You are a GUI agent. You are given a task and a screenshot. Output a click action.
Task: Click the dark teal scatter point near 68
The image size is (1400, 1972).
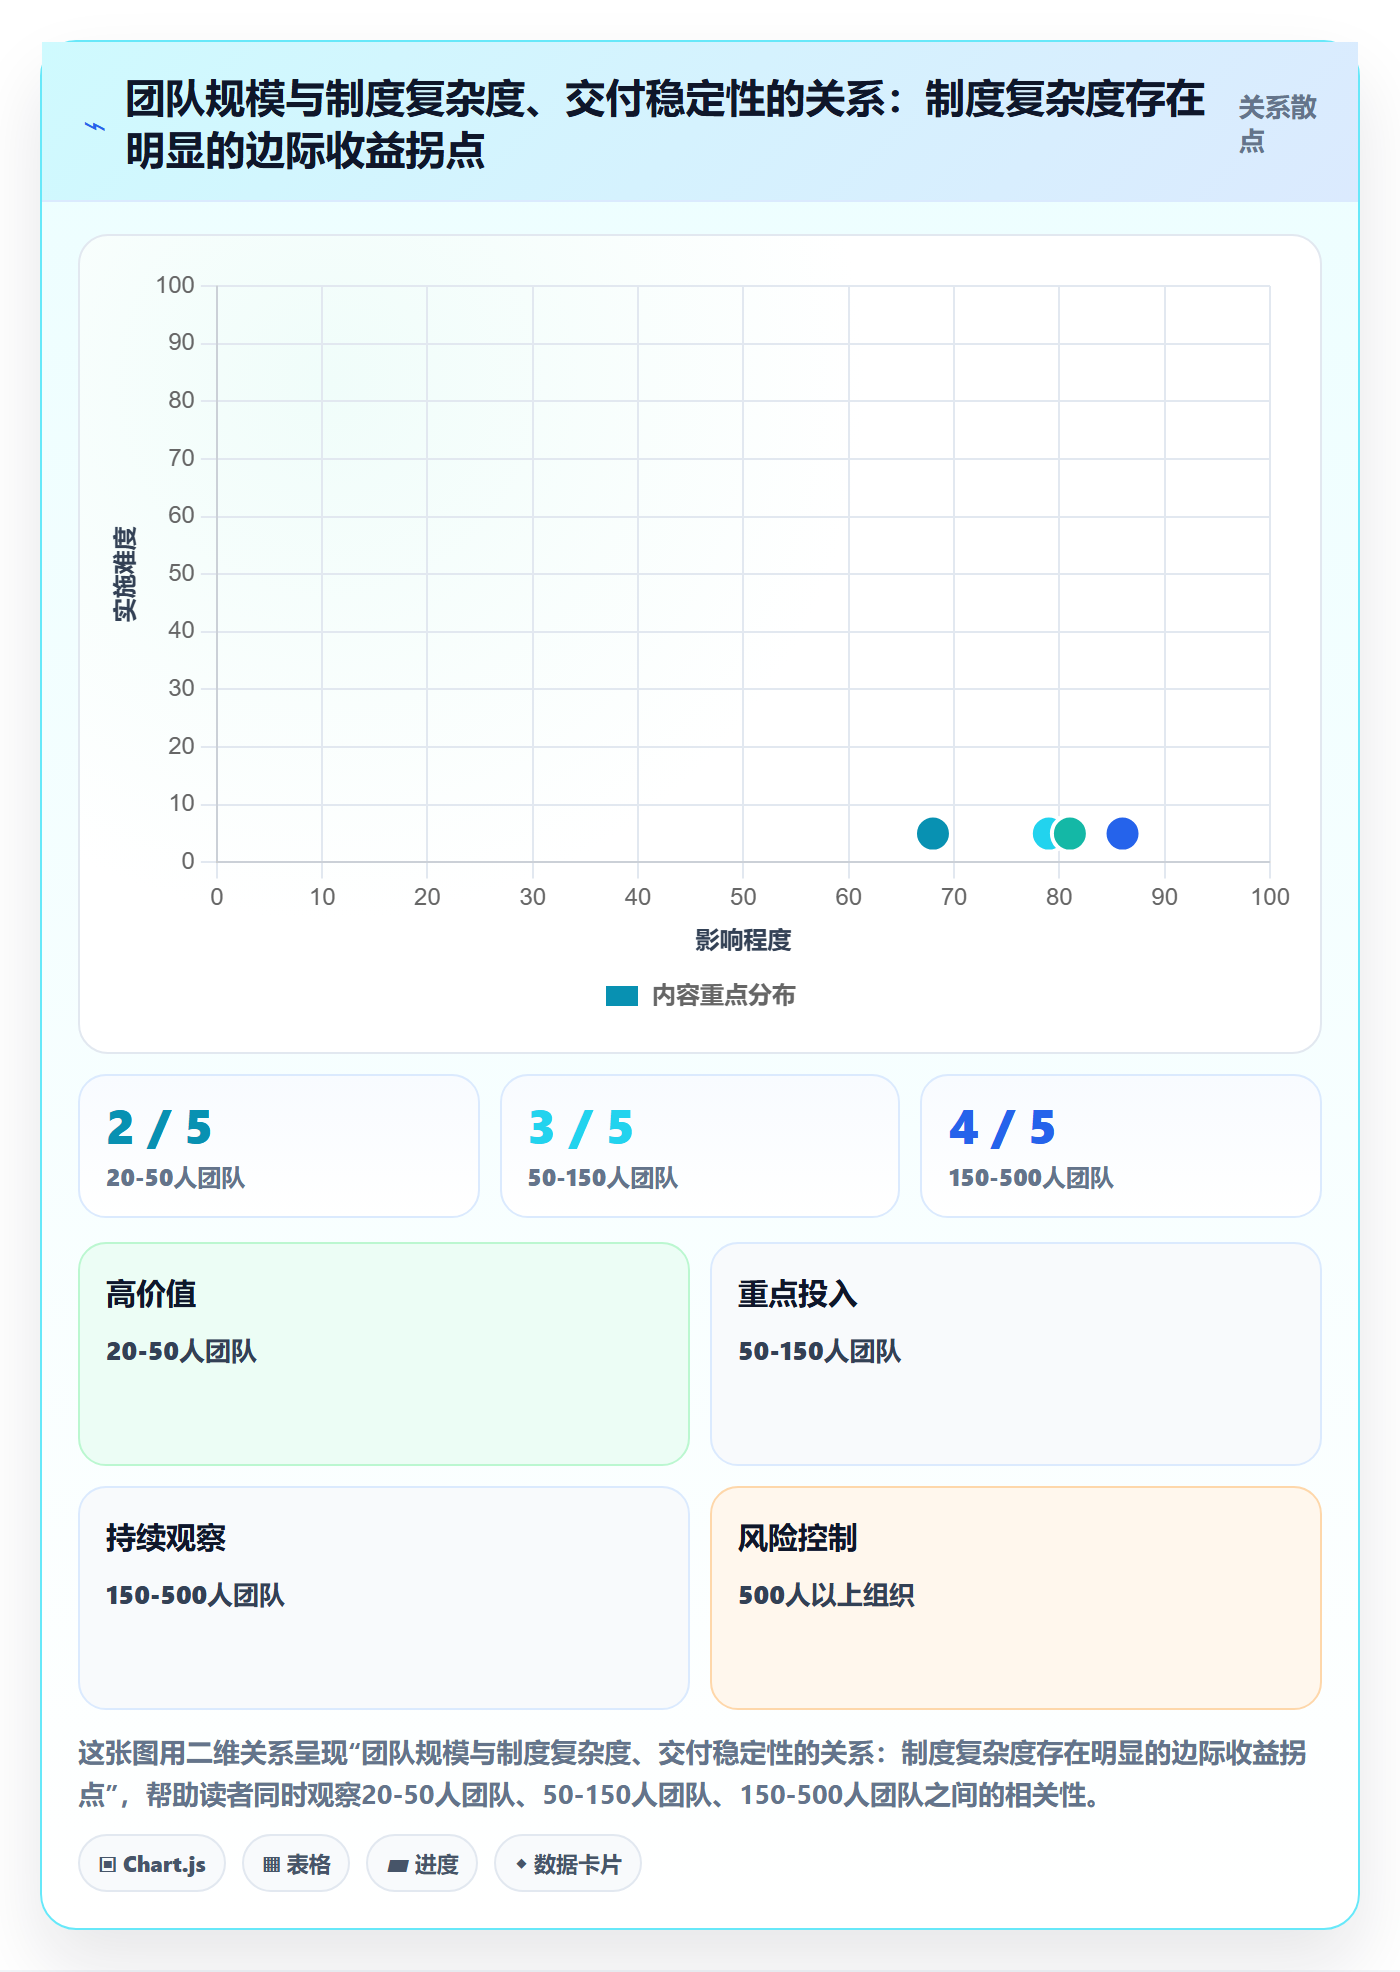pyautogui.click(x=932, y=833)
